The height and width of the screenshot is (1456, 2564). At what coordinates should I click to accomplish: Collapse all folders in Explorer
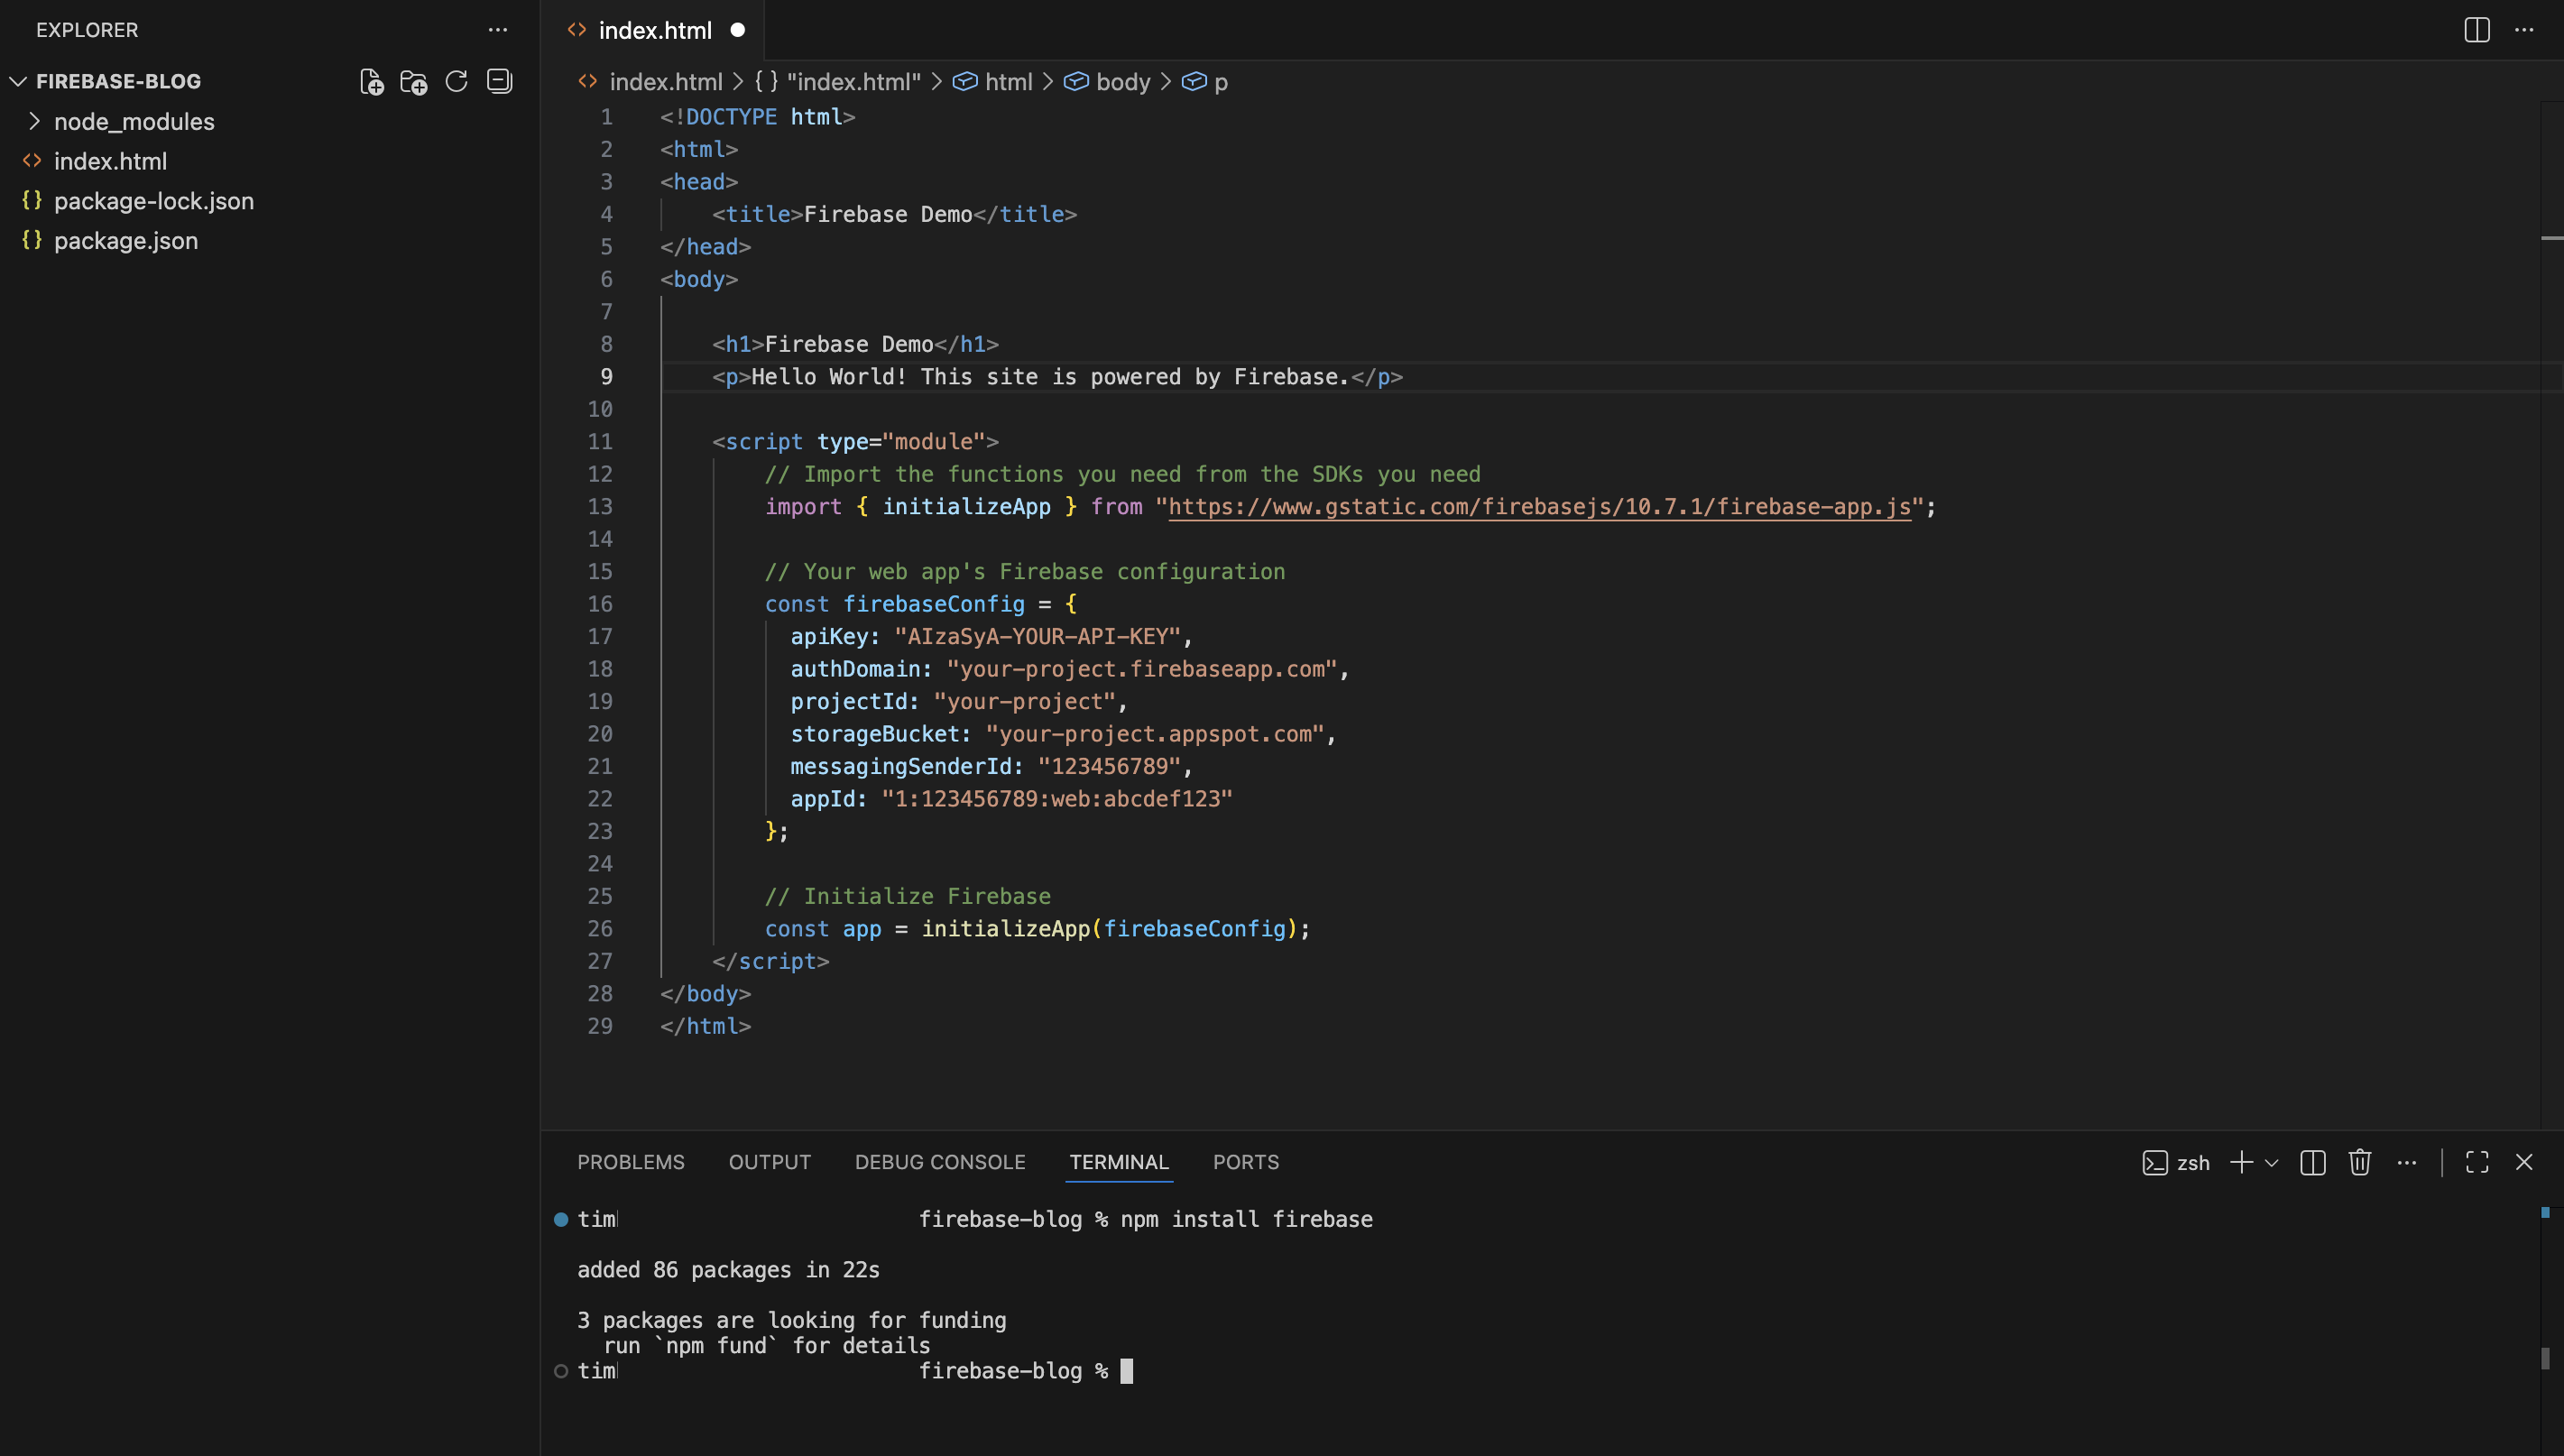(500, 82)
